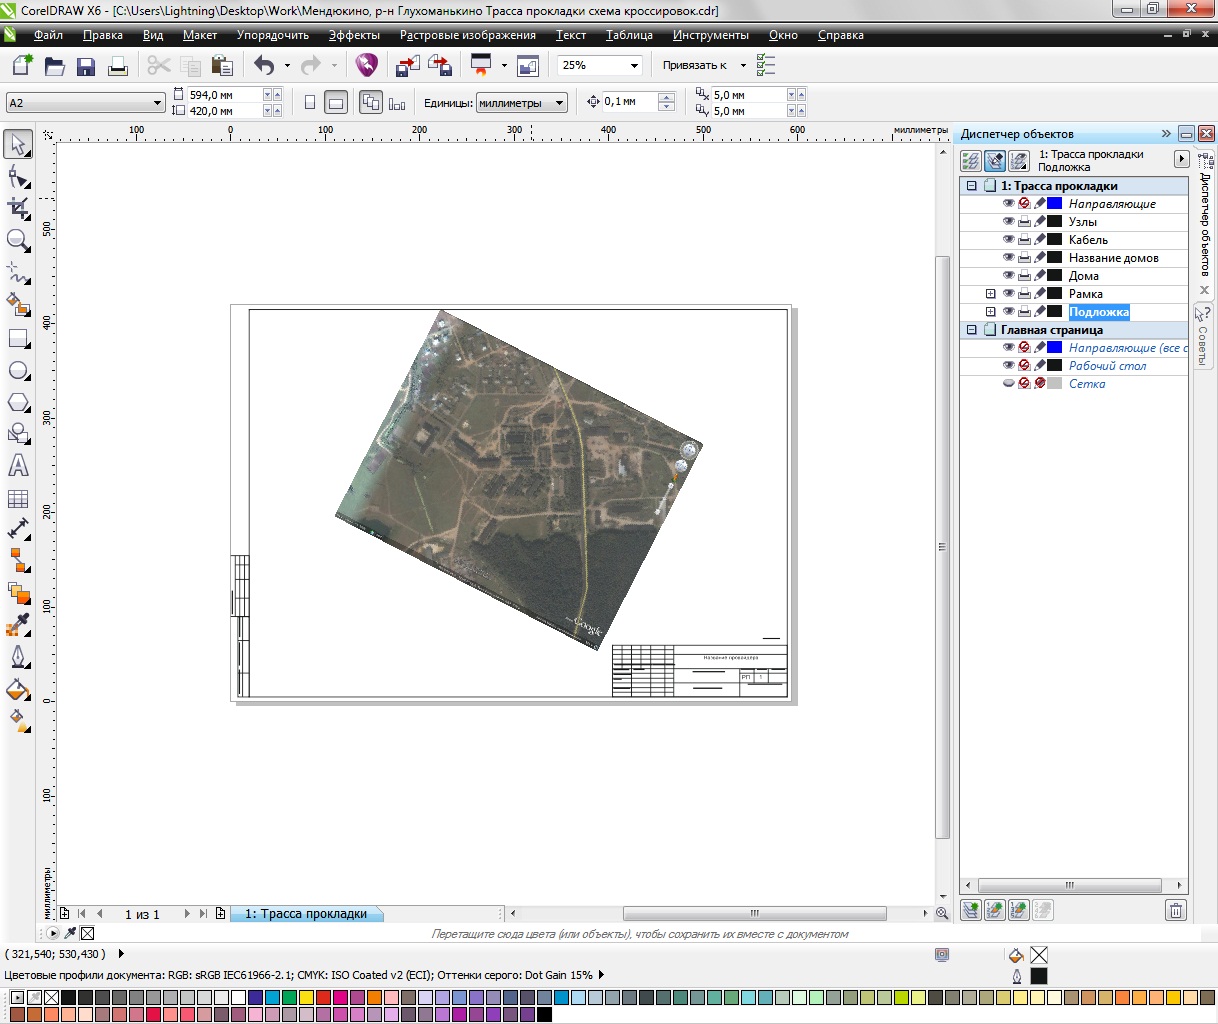
Task: Set page orientation to portrait
Action: (x=310, y=102)
